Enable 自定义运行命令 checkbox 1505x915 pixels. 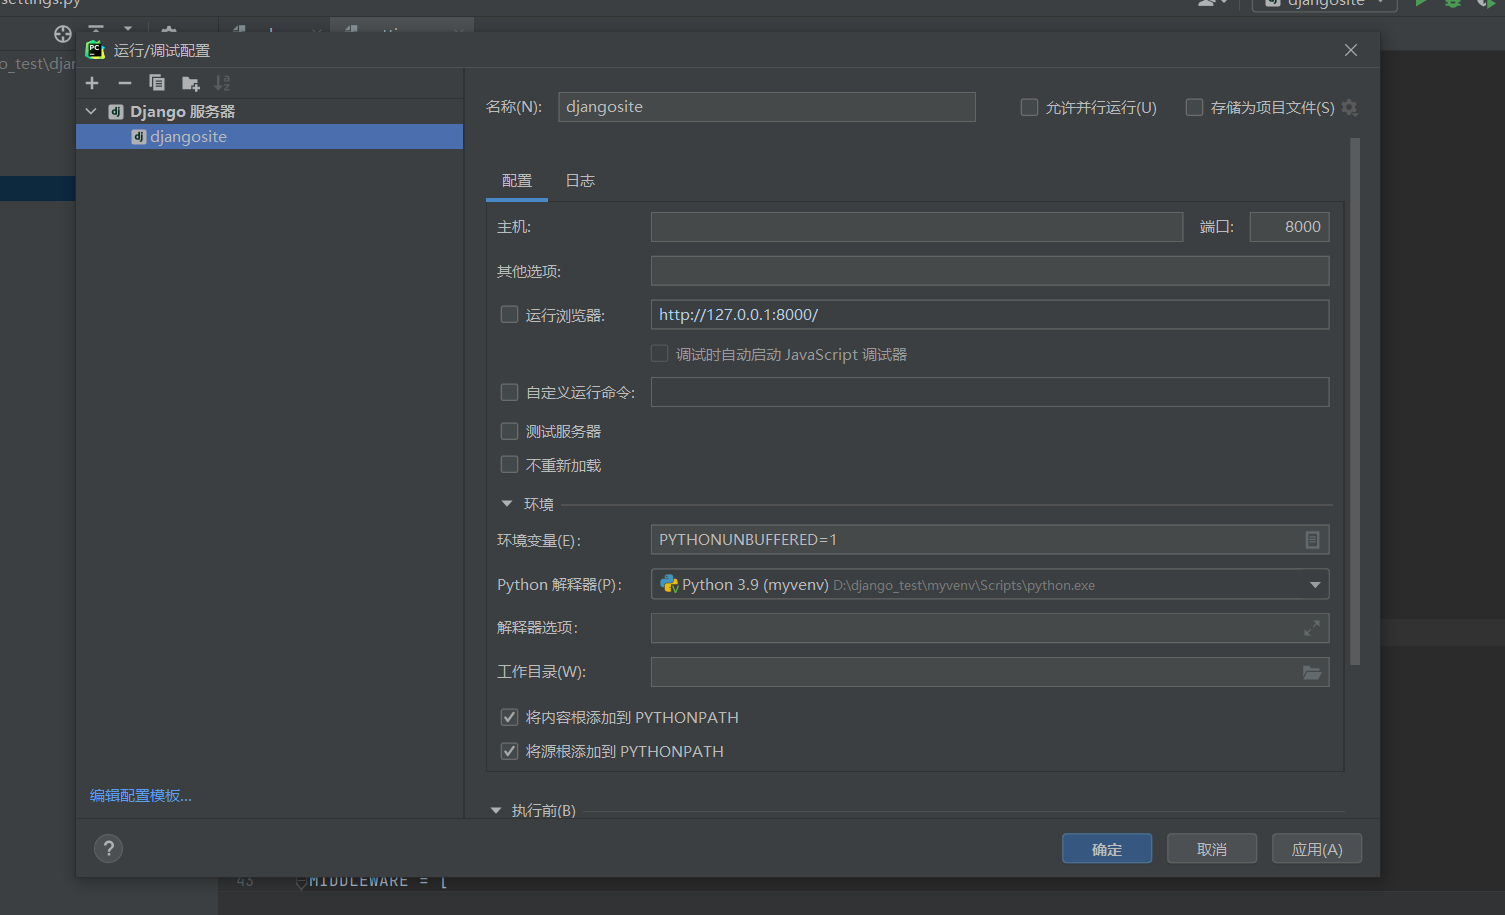coord(509,392)
